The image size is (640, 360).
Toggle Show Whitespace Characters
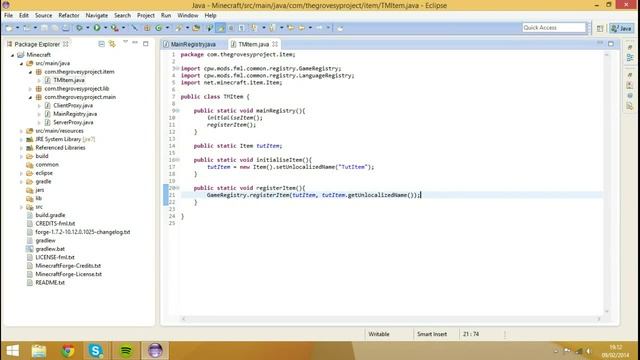click(241, 28)
